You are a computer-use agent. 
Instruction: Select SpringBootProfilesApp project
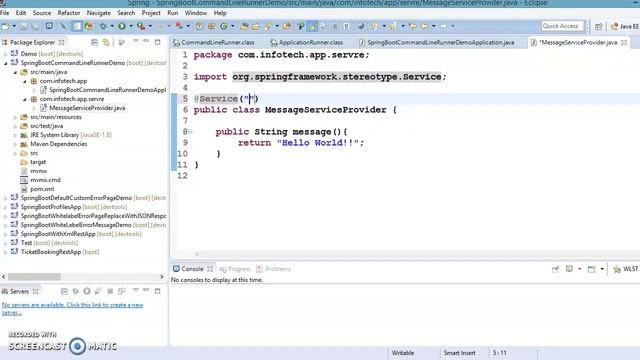tap(73, 207)
